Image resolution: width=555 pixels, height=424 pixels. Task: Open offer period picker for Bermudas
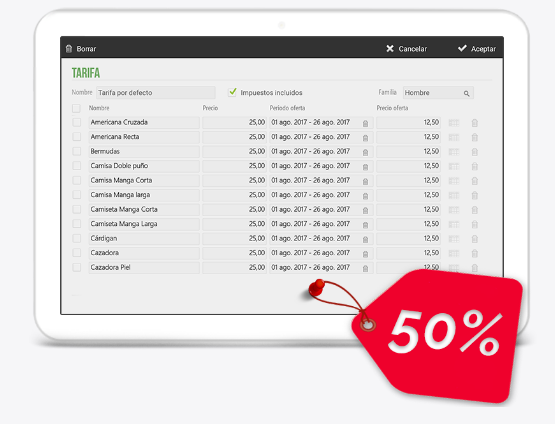(x=321, y=151)
